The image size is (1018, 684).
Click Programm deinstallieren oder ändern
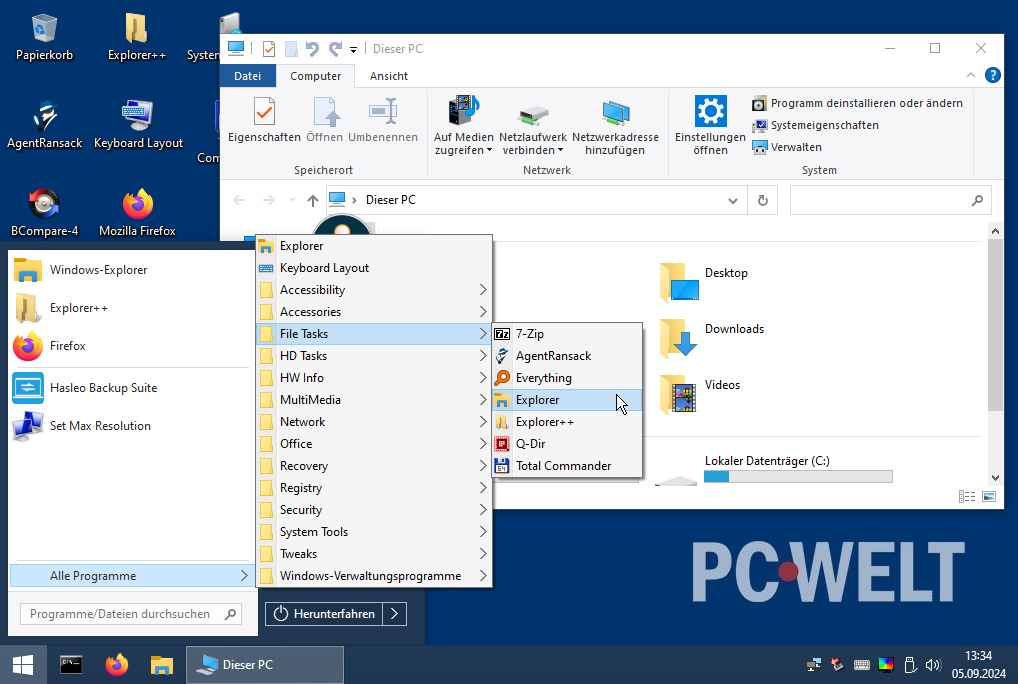(x=858, y=103)
